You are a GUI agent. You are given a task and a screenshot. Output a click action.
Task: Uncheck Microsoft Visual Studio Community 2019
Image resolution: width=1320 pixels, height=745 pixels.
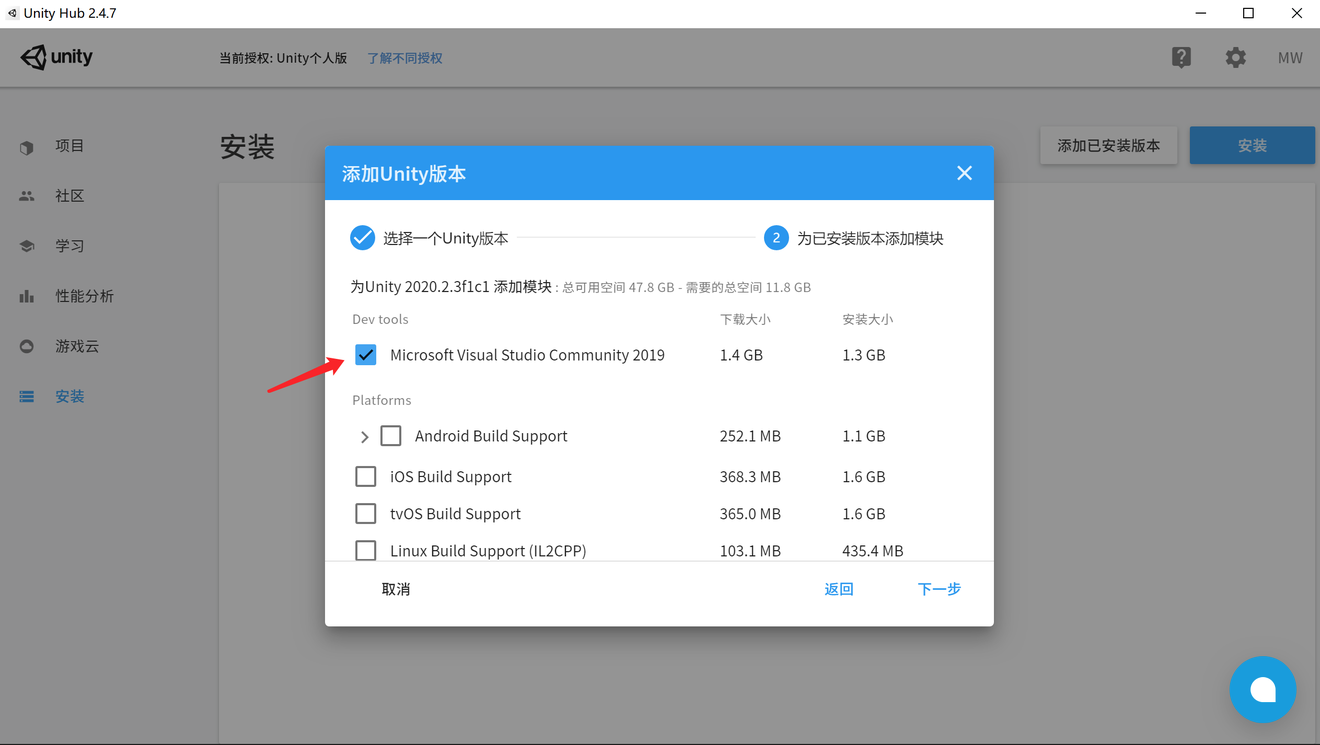[x=366, y=355]
